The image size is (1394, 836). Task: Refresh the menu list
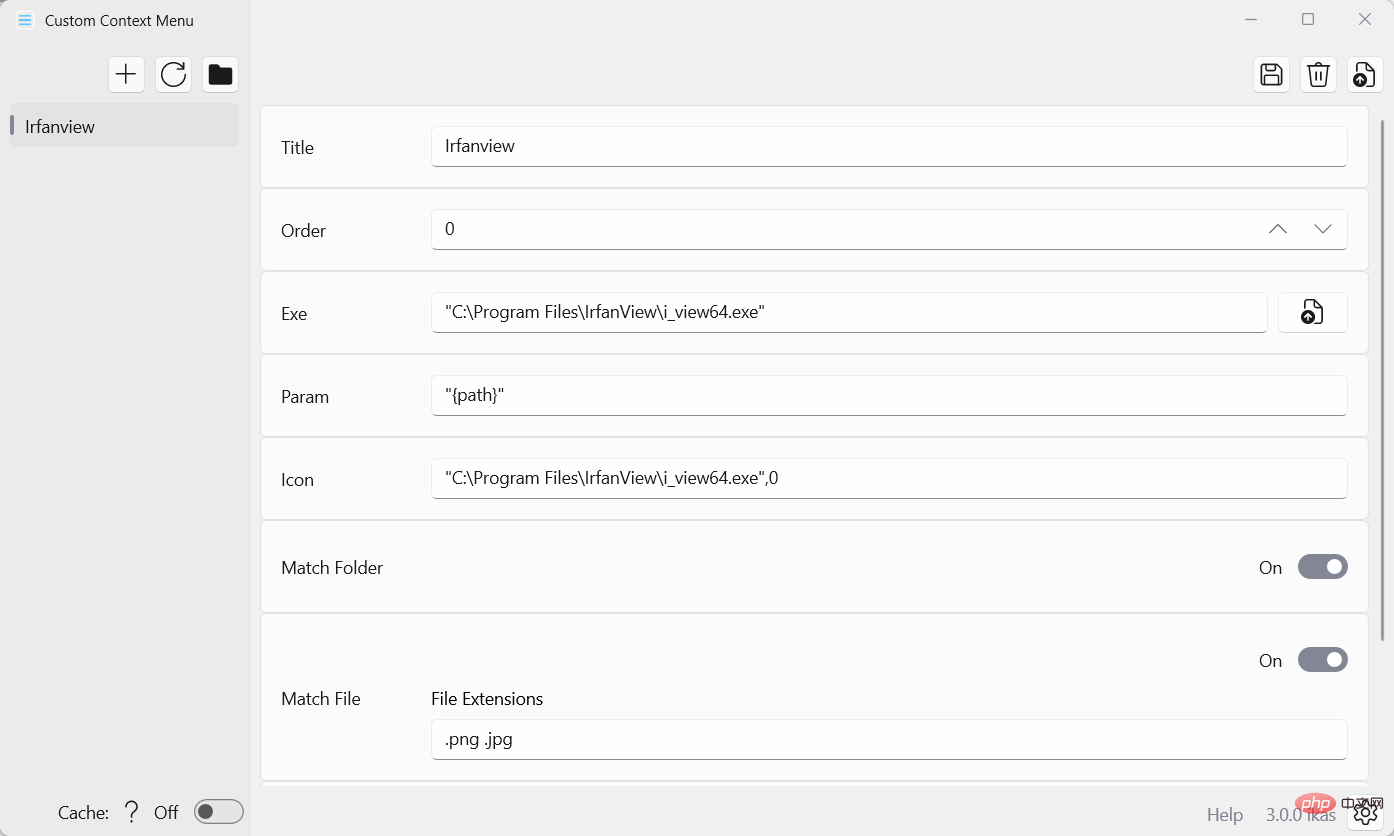tap(173, 74)
